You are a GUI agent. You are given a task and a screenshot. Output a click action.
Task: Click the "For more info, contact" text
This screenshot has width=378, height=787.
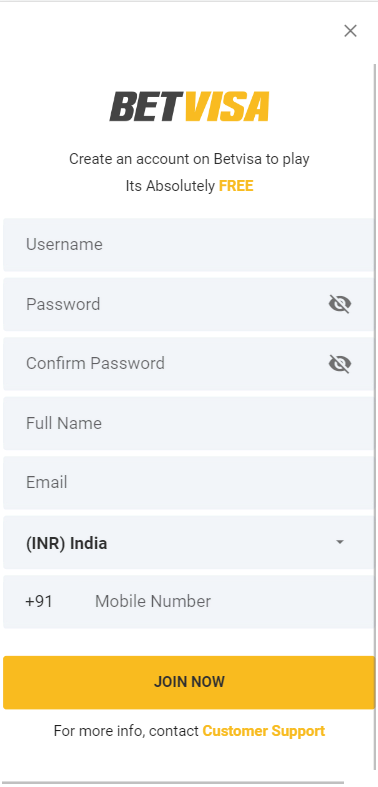pos(127,731)
